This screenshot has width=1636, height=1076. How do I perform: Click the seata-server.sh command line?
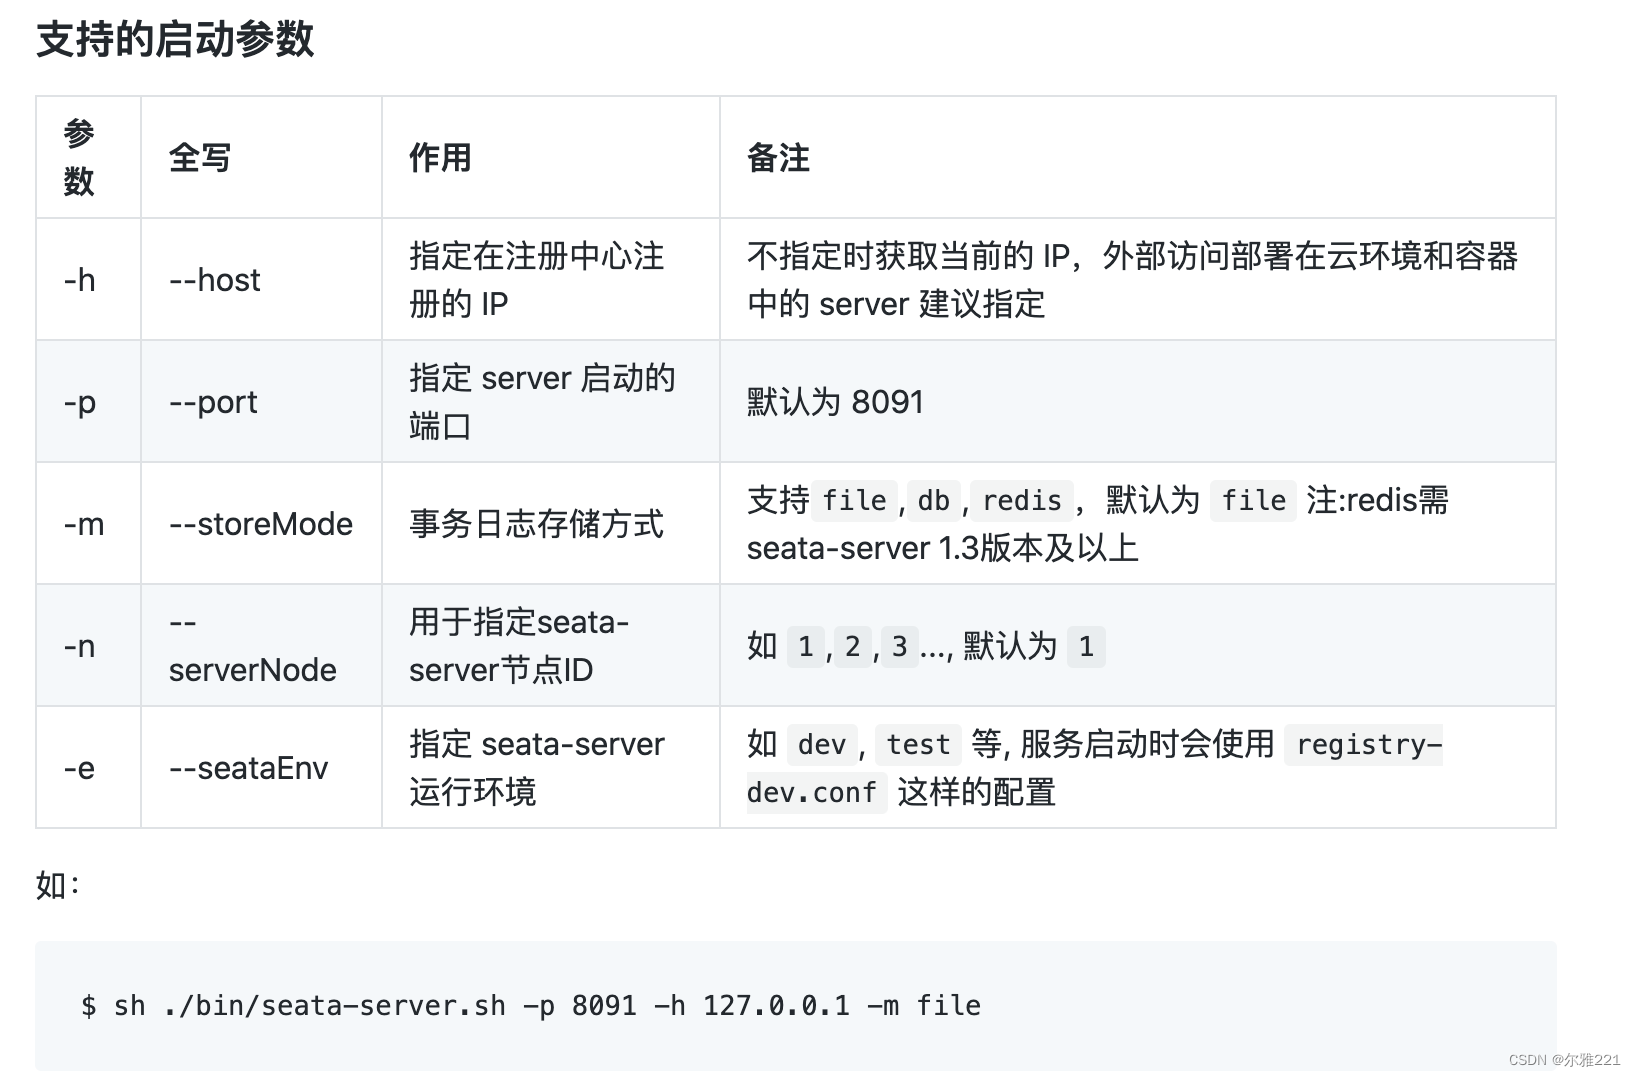(531, 1005)
